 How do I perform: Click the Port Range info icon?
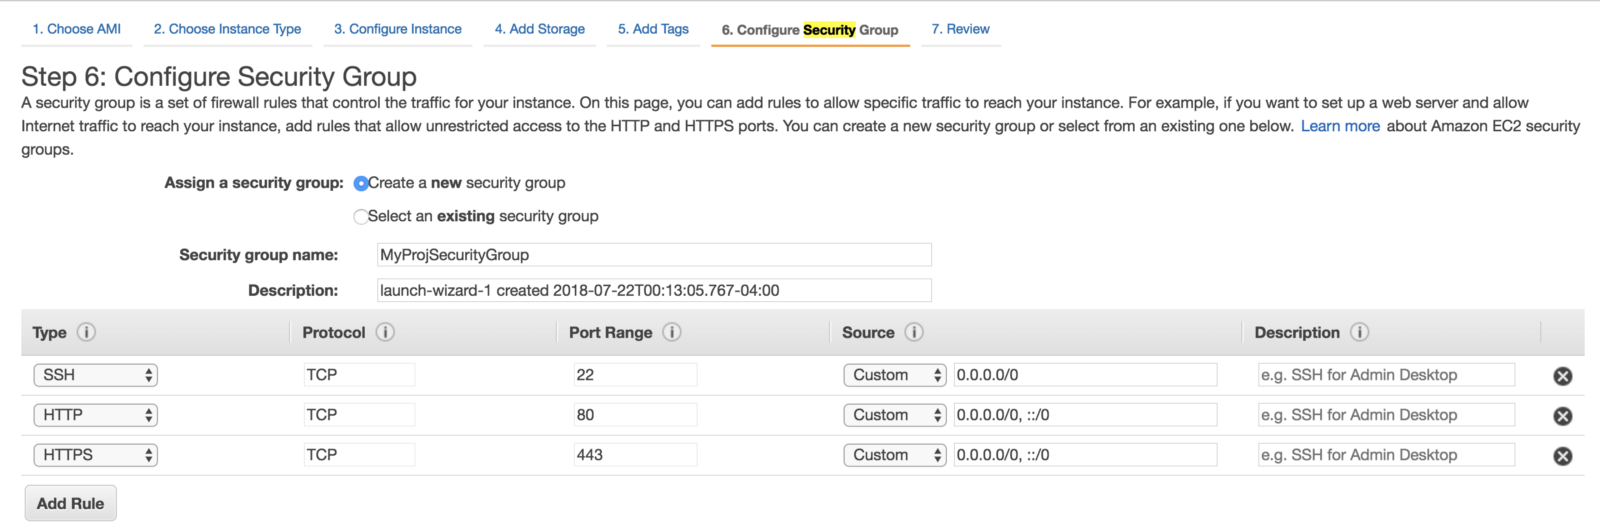672,332
